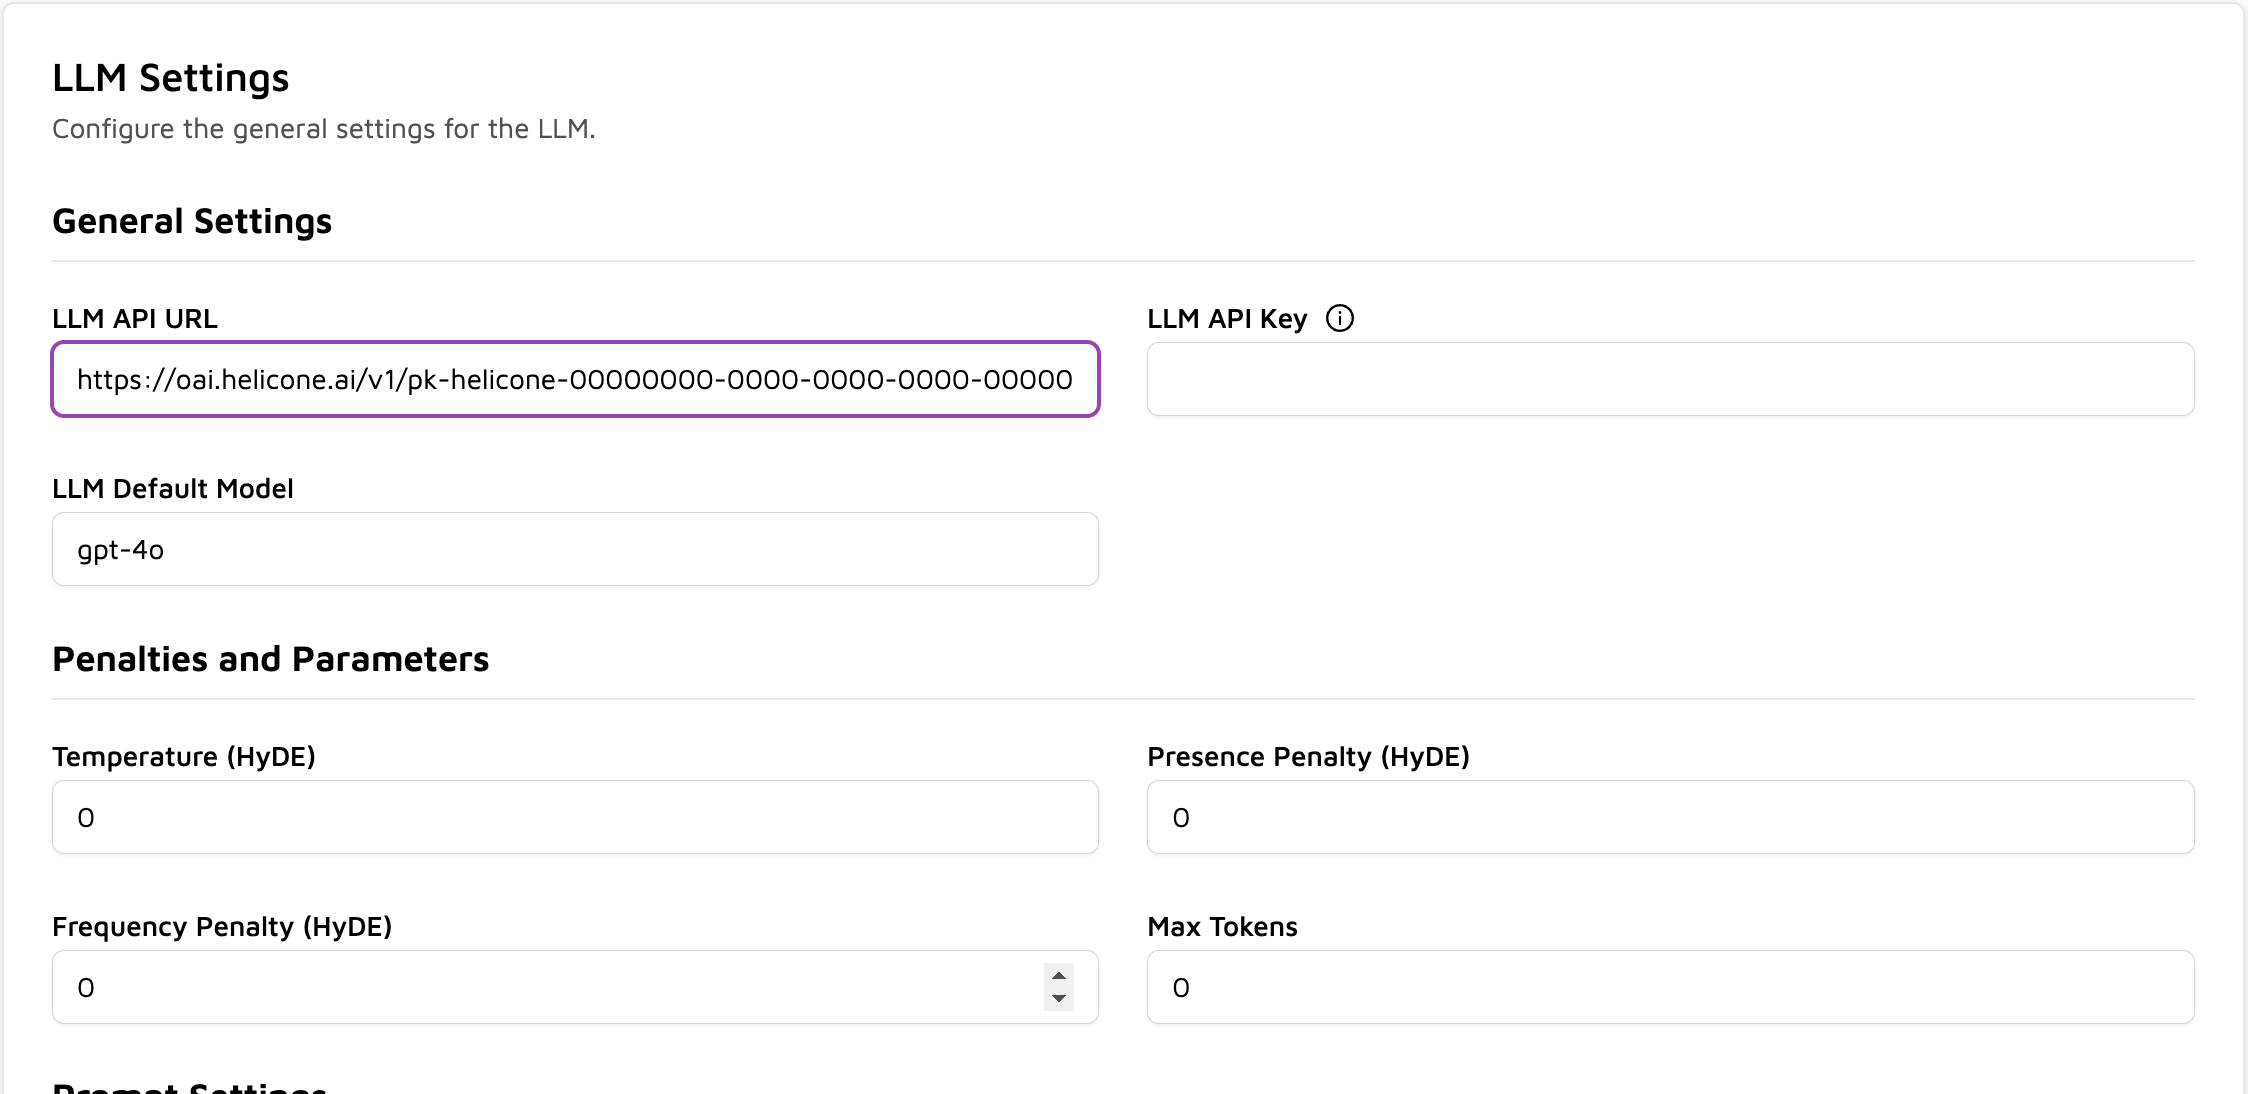
Task: Click the Penalties and Parameters heading
Action: tap(271, 659)
